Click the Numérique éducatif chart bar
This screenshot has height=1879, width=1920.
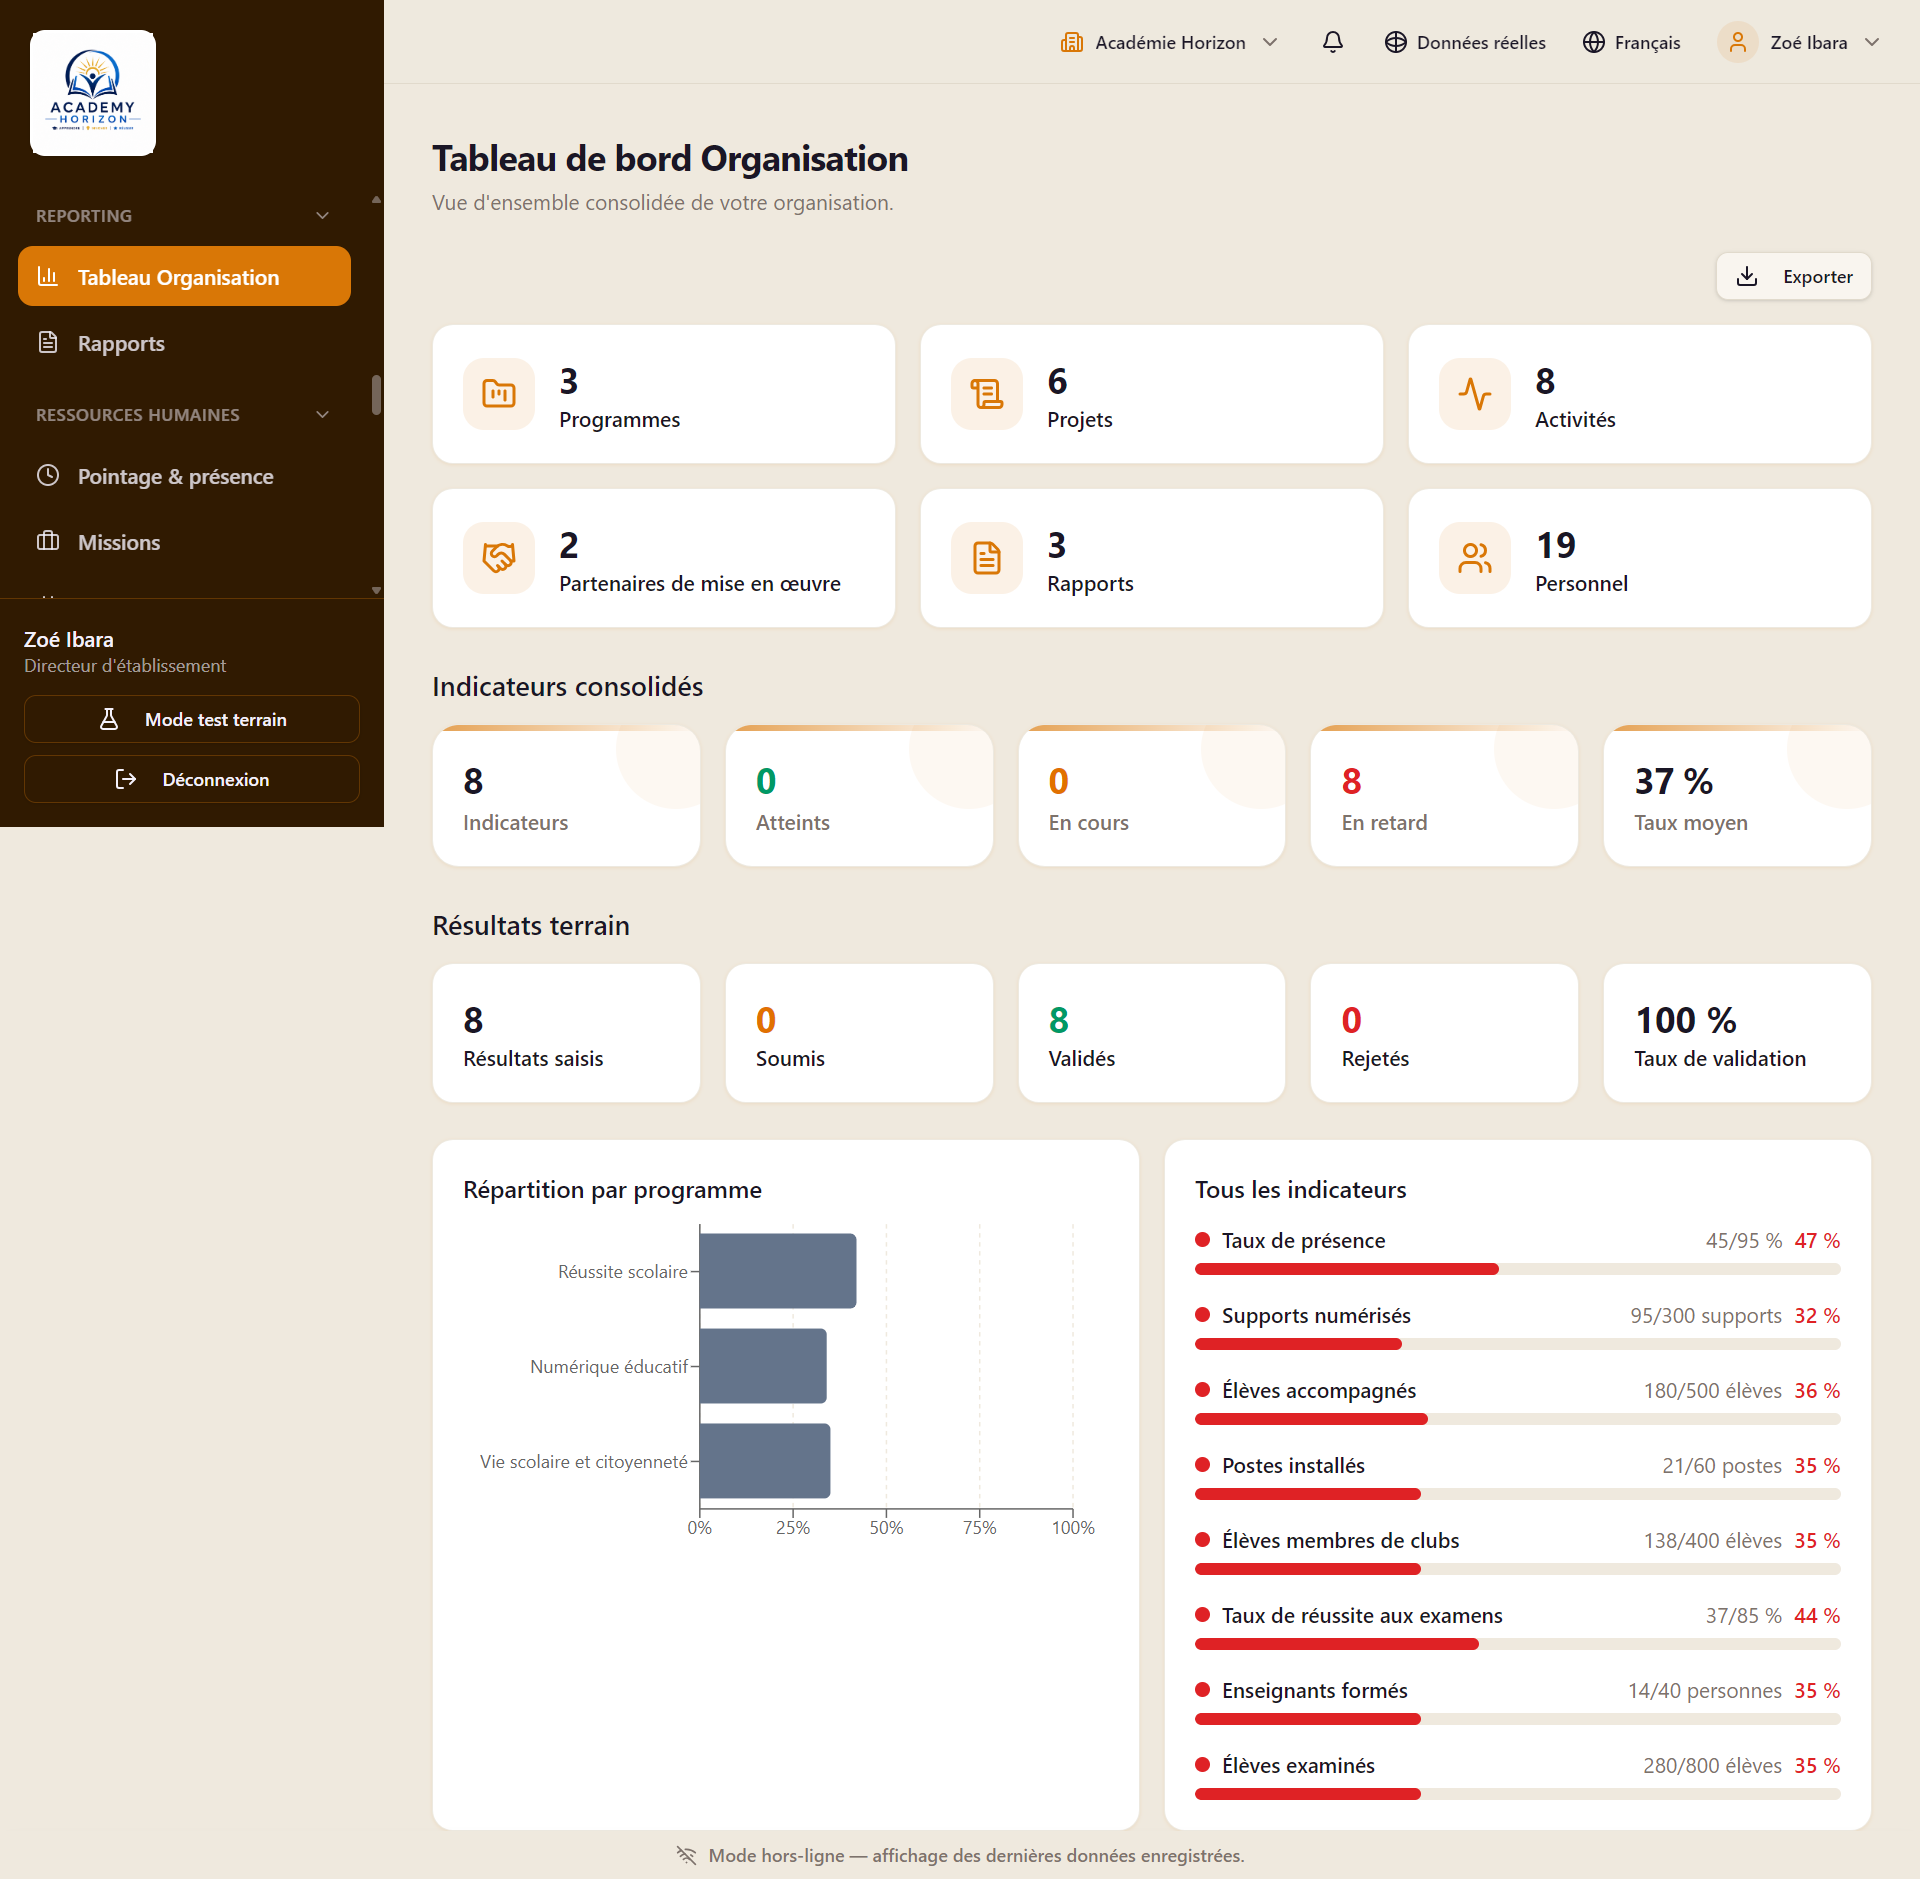763,1366
